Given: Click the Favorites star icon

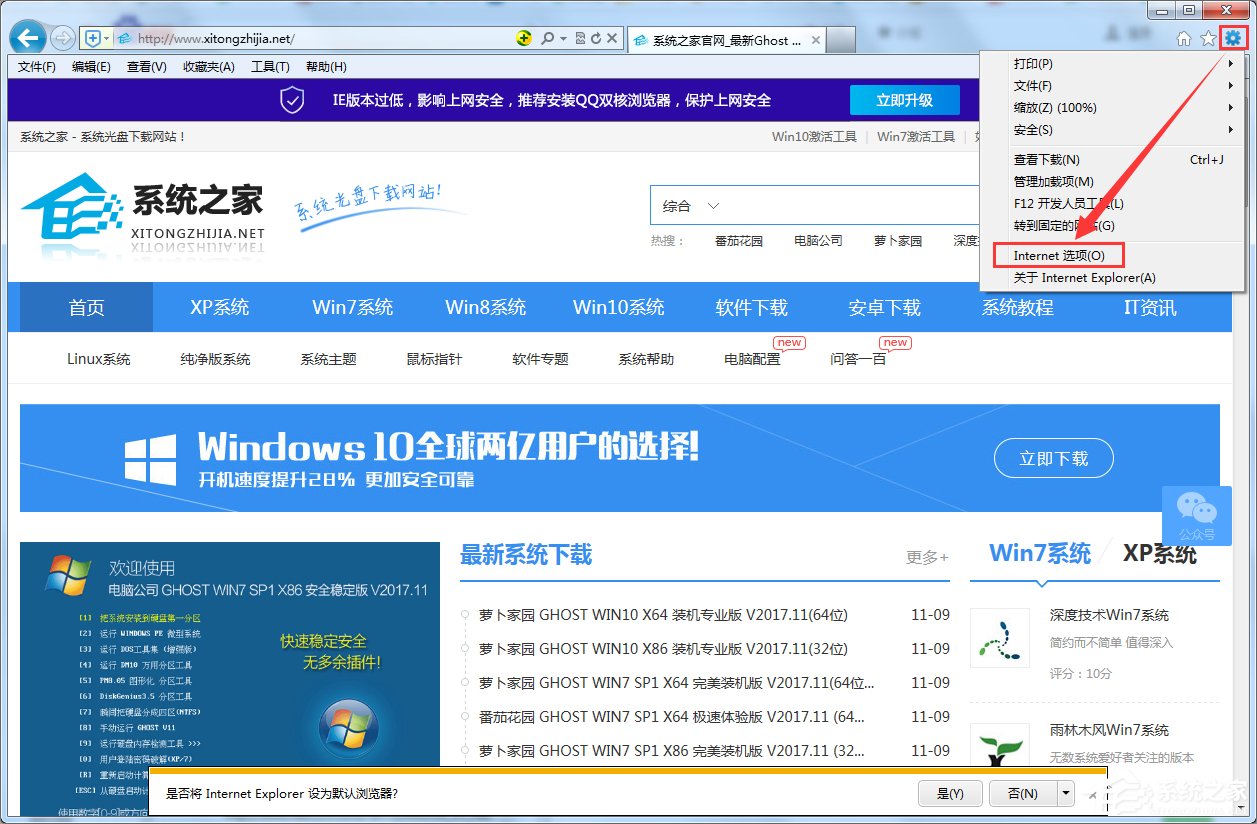Looking at the screenshot, I should coord(1207,37).
